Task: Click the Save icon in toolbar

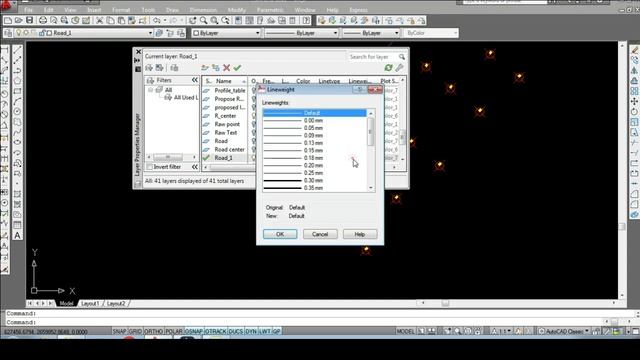Action: pyautogui.click(x=29, y=20)
